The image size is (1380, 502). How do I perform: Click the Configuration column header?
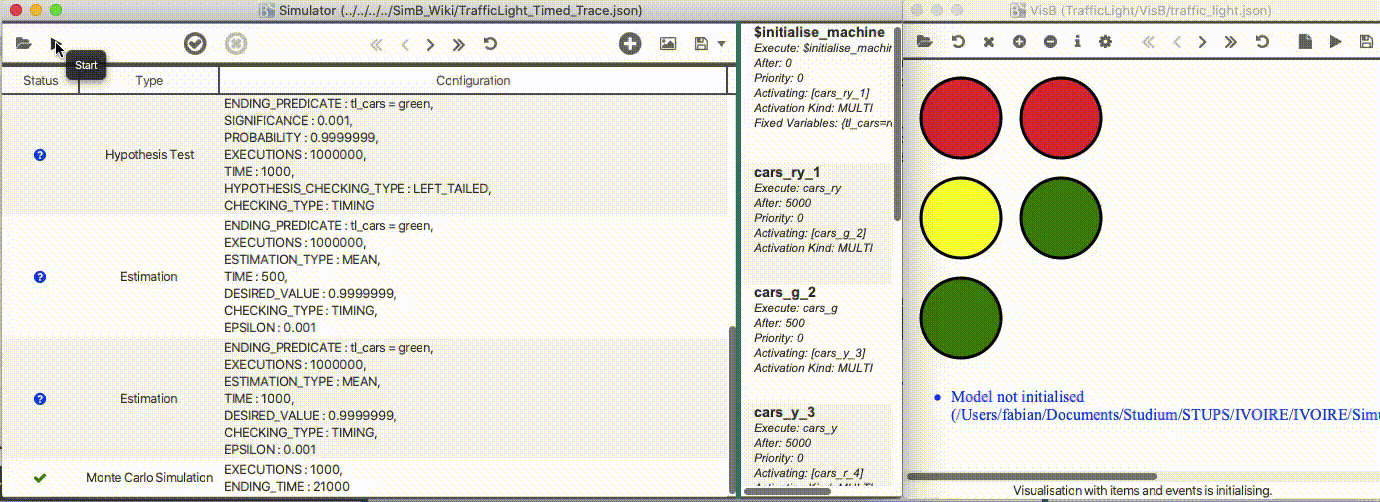473,81
